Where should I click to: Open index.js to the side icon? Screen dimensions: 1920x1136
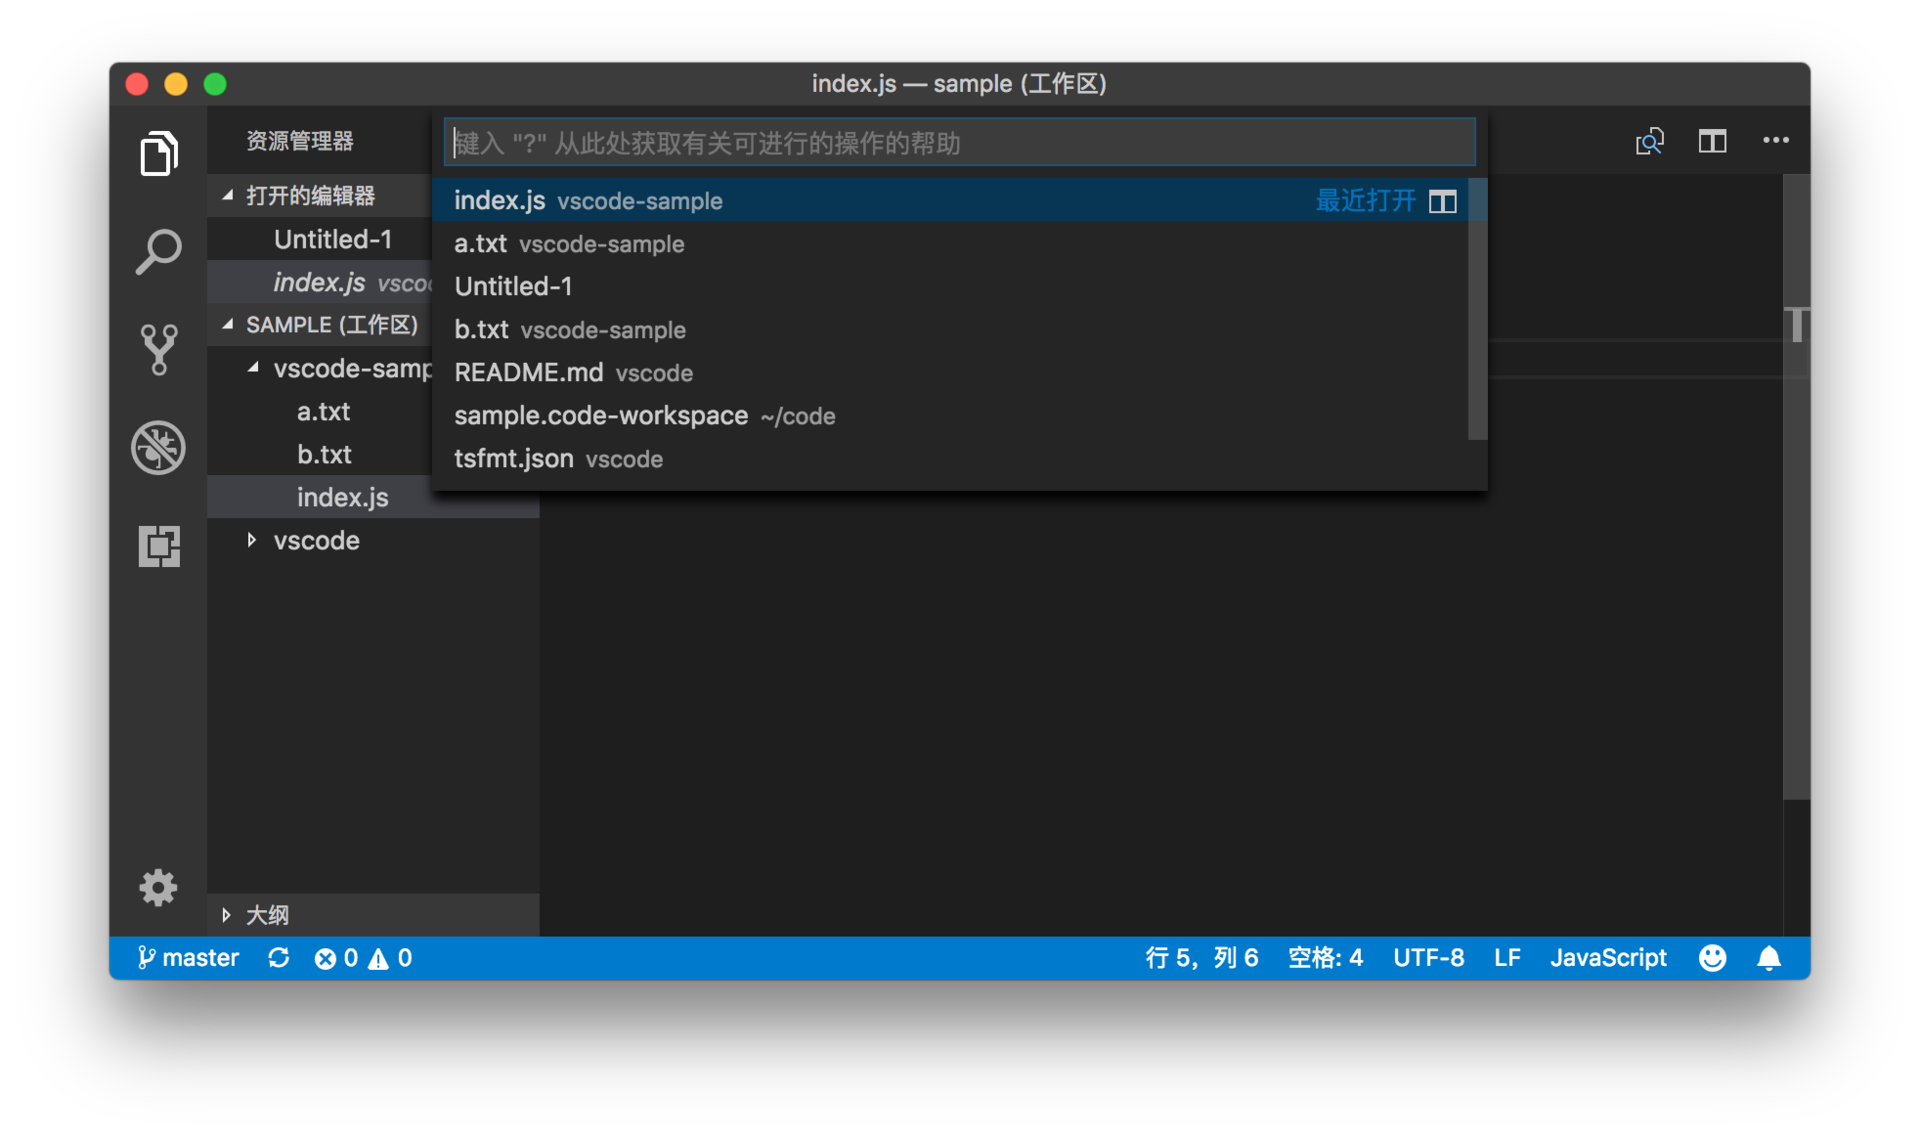coord(1442,201)
